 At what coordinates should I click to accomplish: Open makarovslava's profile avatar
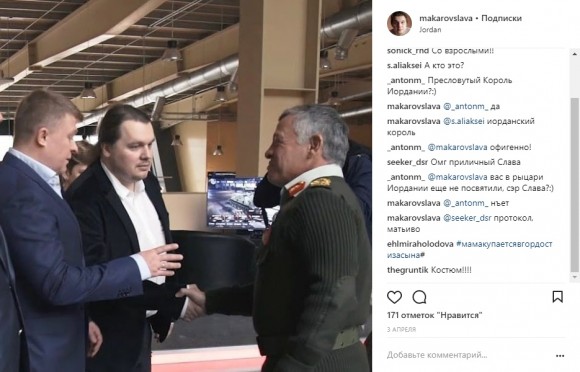(399, 23)
